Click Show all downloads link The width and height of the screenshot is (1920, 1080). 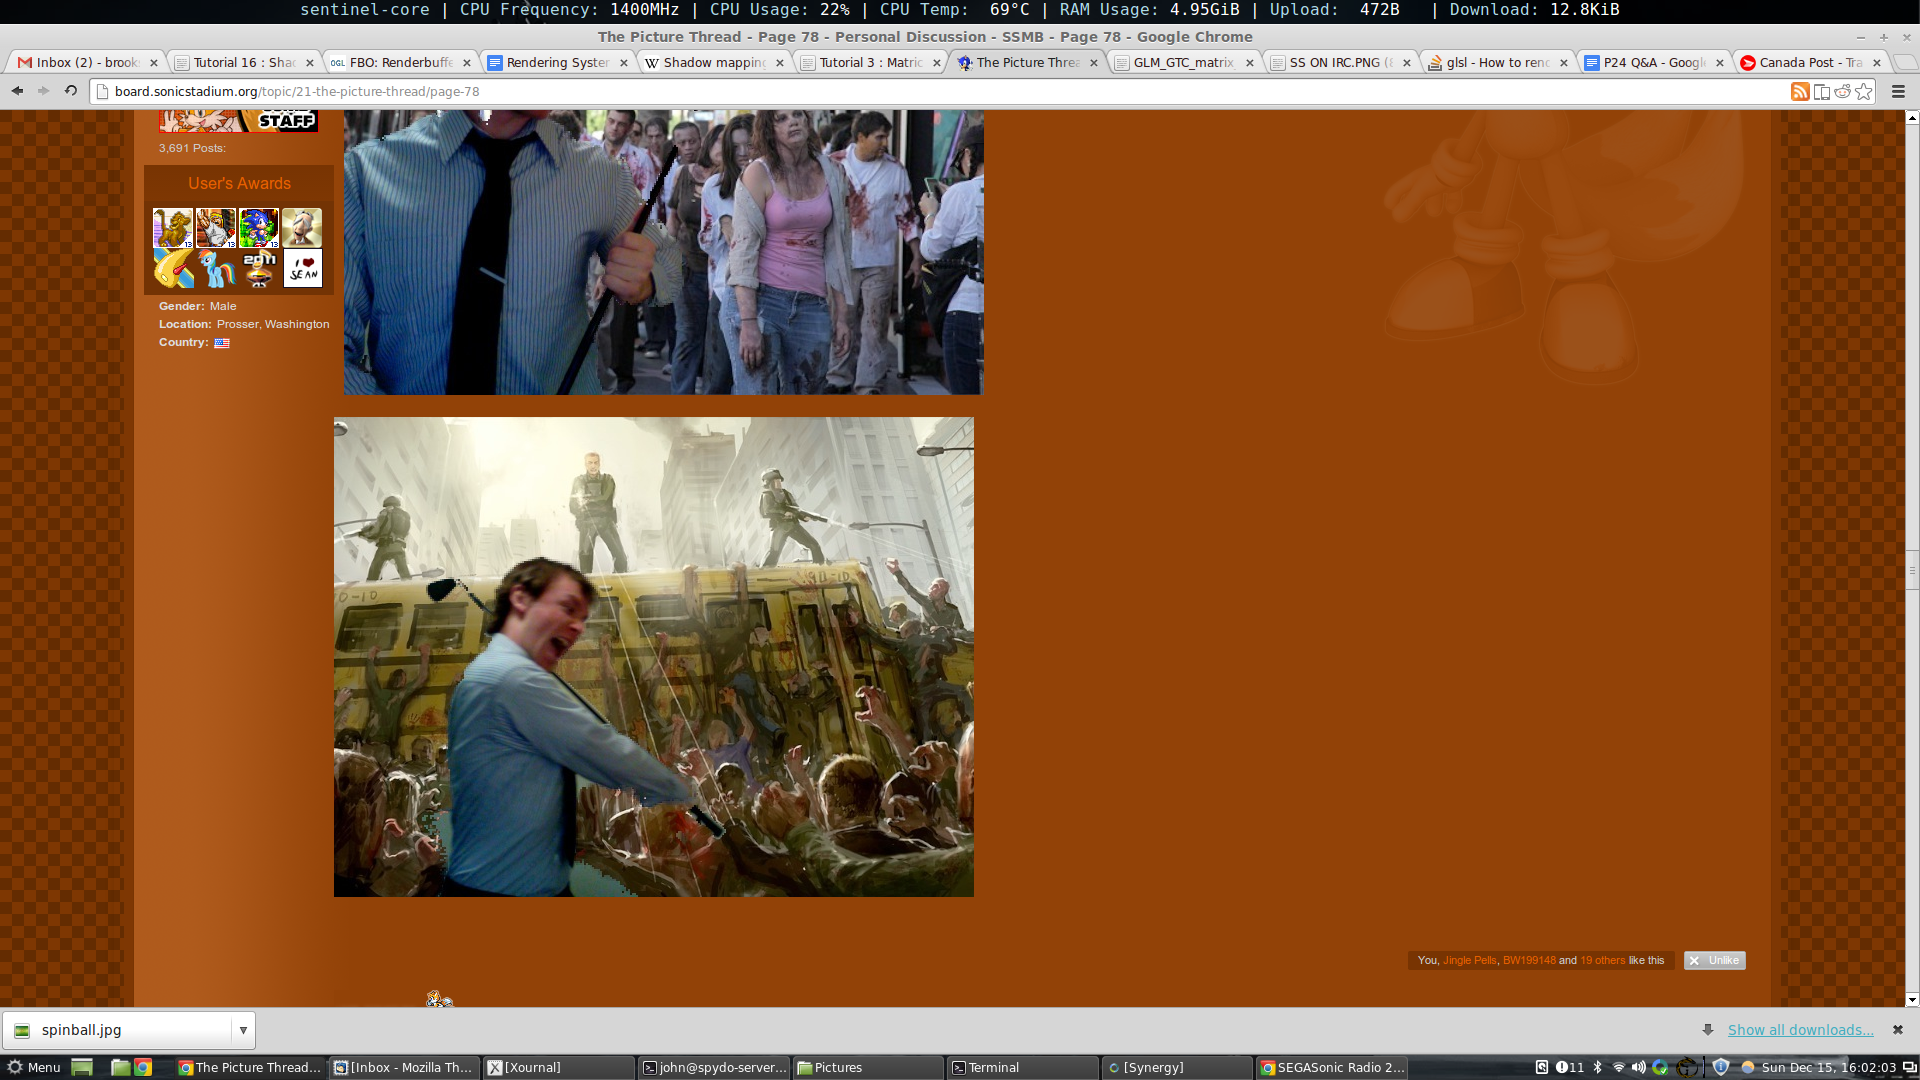[x=1800, y=1030]
